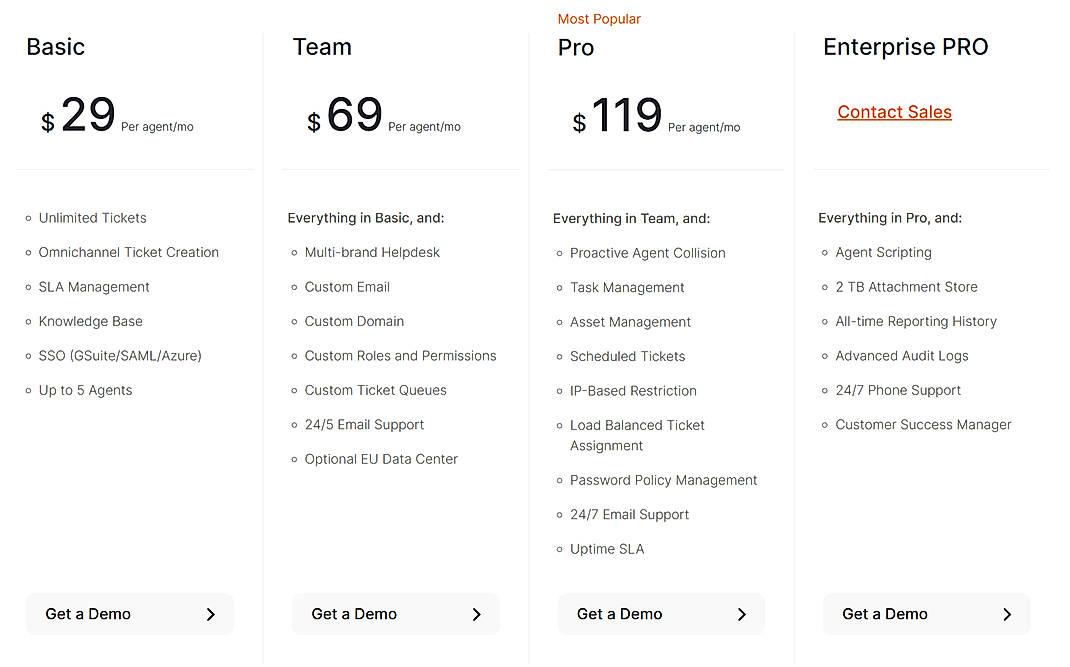
Task: Select the Enterprise PRO plan heading
Action: pos(905,47)
